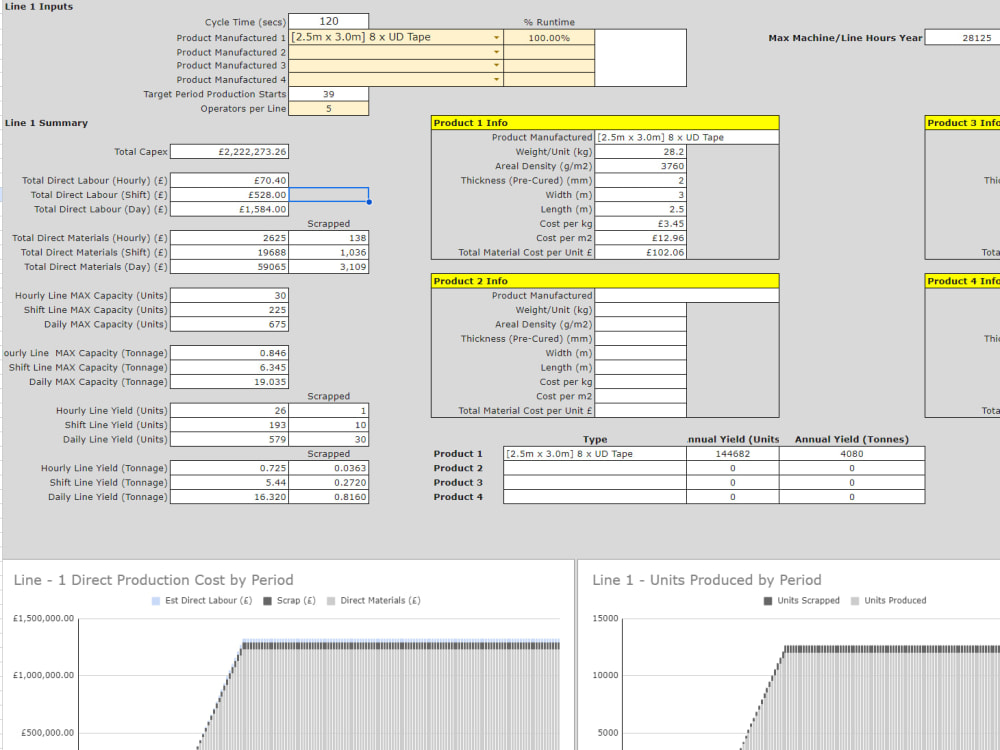Click the Units Produced legend swatch
Image resolution: width=1000 pixels, height=750 pixels.
[x=855, y=601]
